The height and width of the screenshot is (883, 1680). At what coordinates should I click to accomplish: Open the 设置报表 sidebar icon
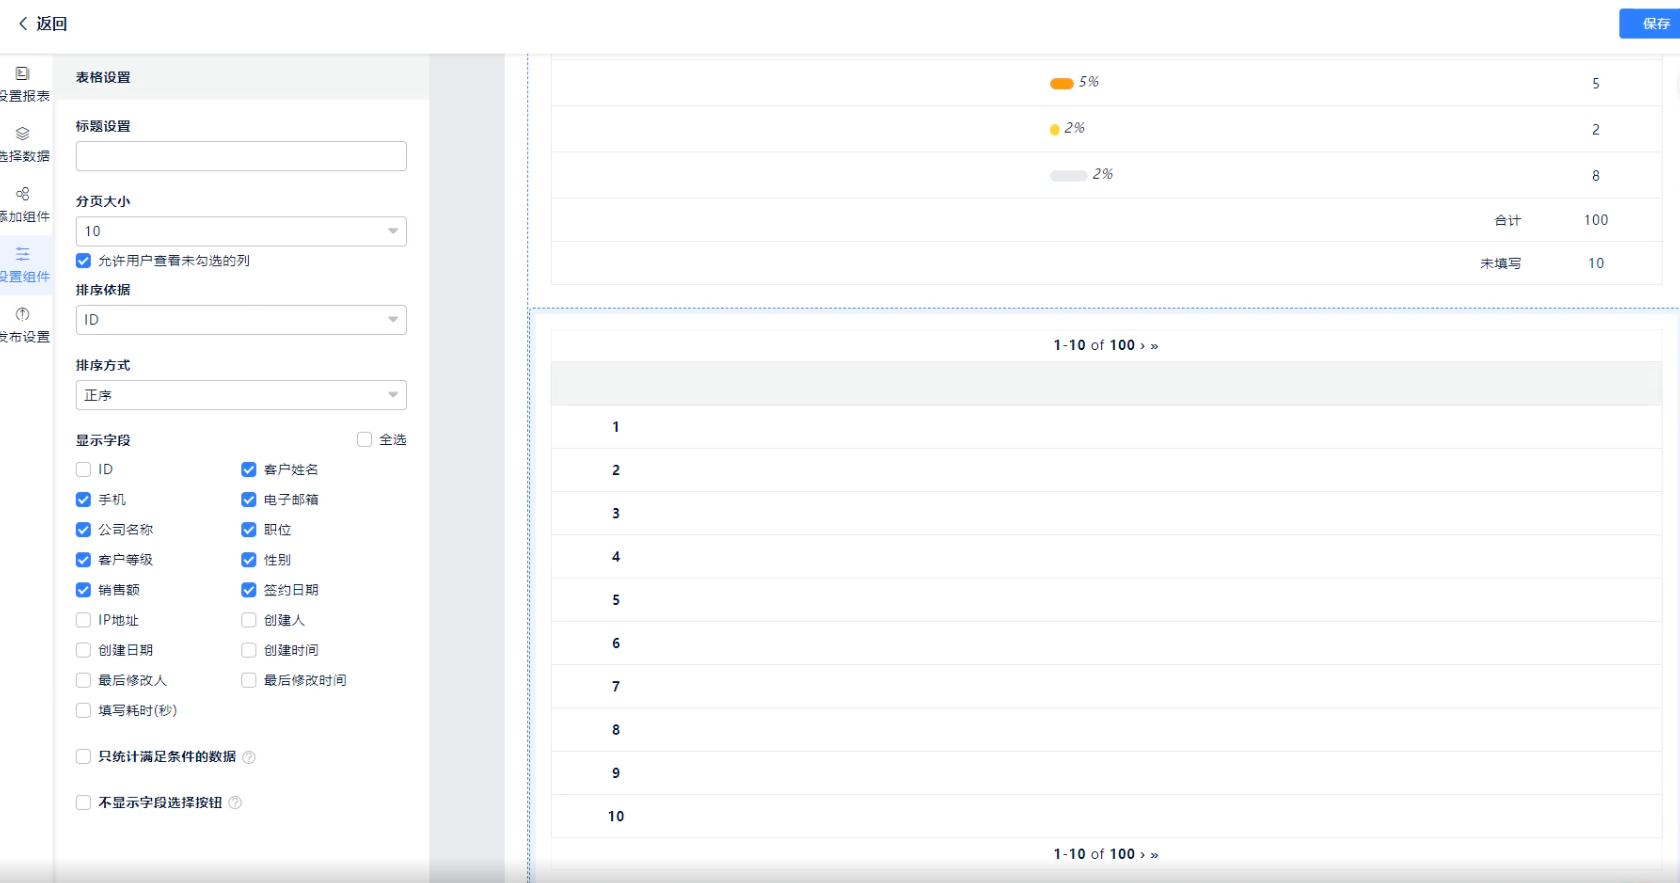coord(23,74)
